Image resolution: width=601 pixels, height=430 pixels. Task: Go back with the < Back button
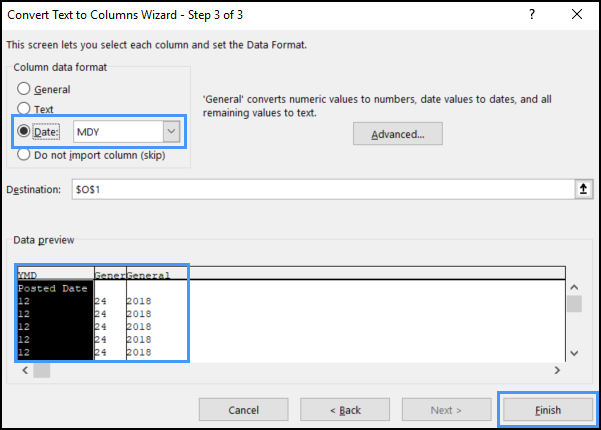coord(345,410)
